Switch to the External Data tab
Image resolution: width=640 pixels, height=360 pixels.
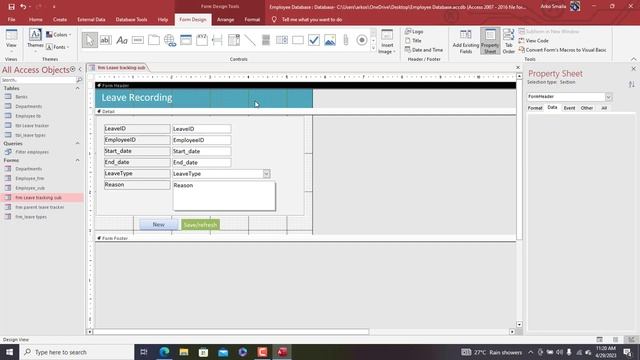coord(91,19)
